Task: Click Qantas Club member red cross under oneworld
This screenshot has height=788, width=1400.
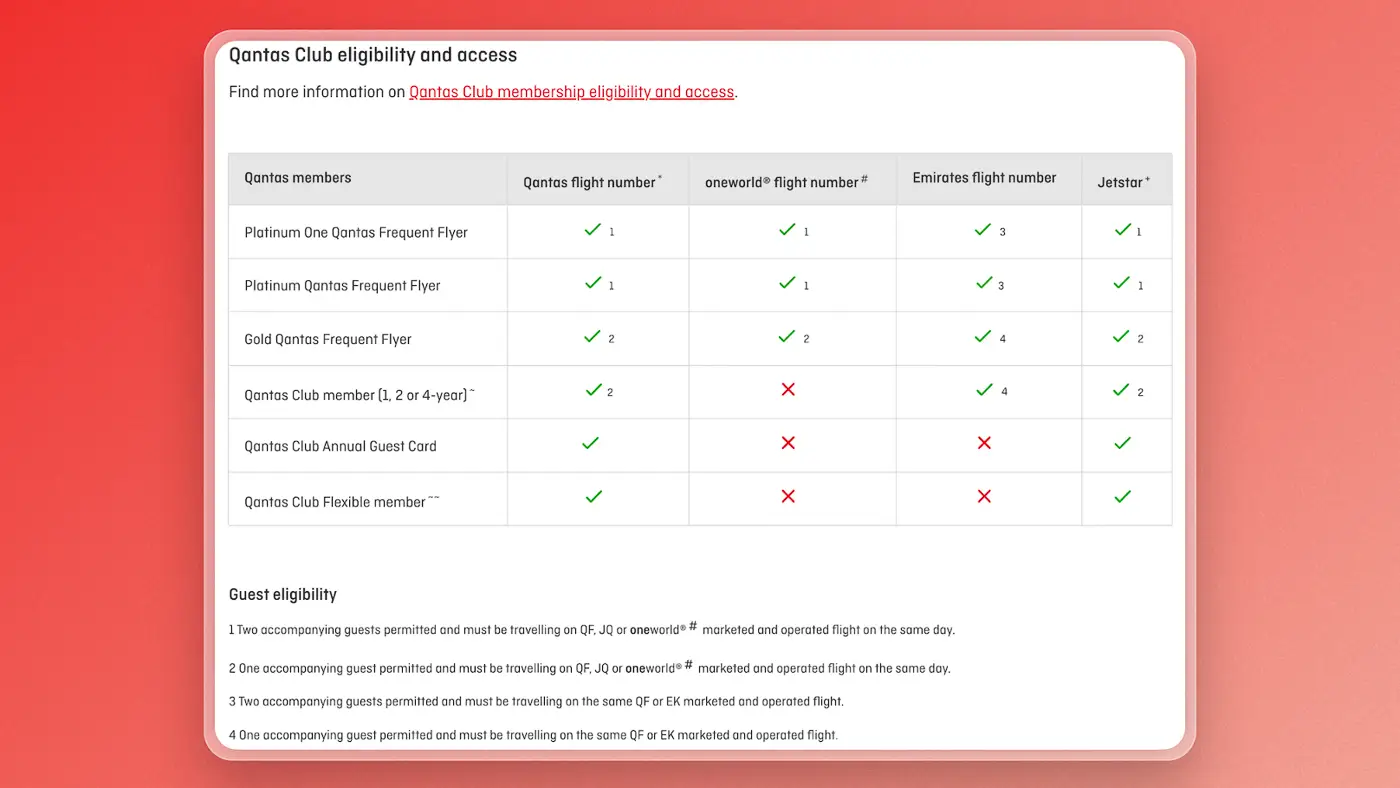Action: [788, 389]
